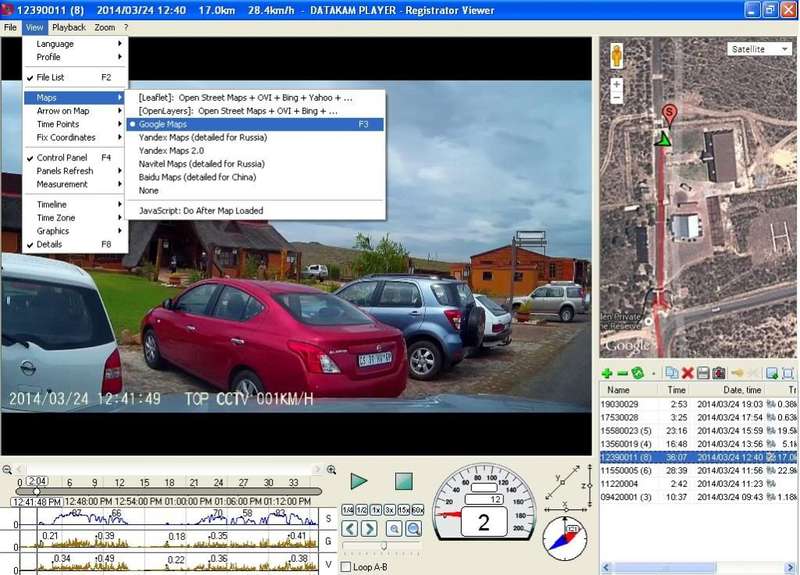Screen dimensions: 800x575
Task: Zoom out timeline with the minus magnifier
Action: pyautogui.click(x=7, y=470)
